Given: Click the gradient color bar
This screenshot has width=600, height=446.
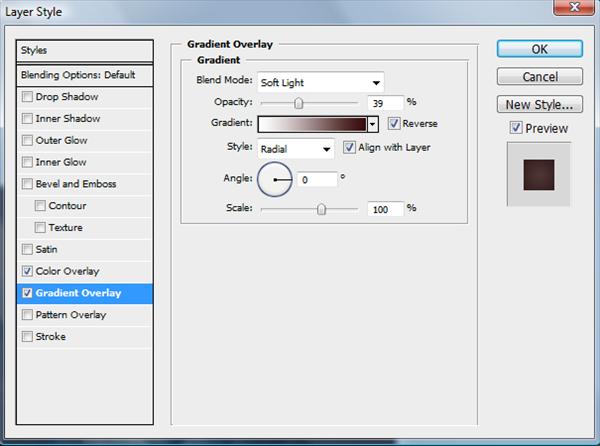Looking at the screenshot, I should (312, 124).
